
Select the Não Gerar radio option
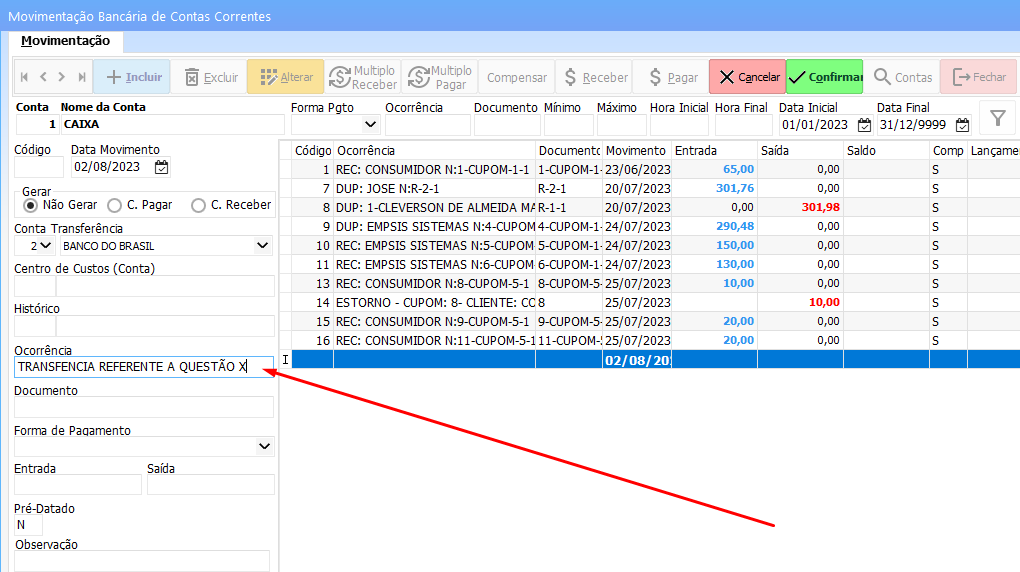[x=30, y=206]
